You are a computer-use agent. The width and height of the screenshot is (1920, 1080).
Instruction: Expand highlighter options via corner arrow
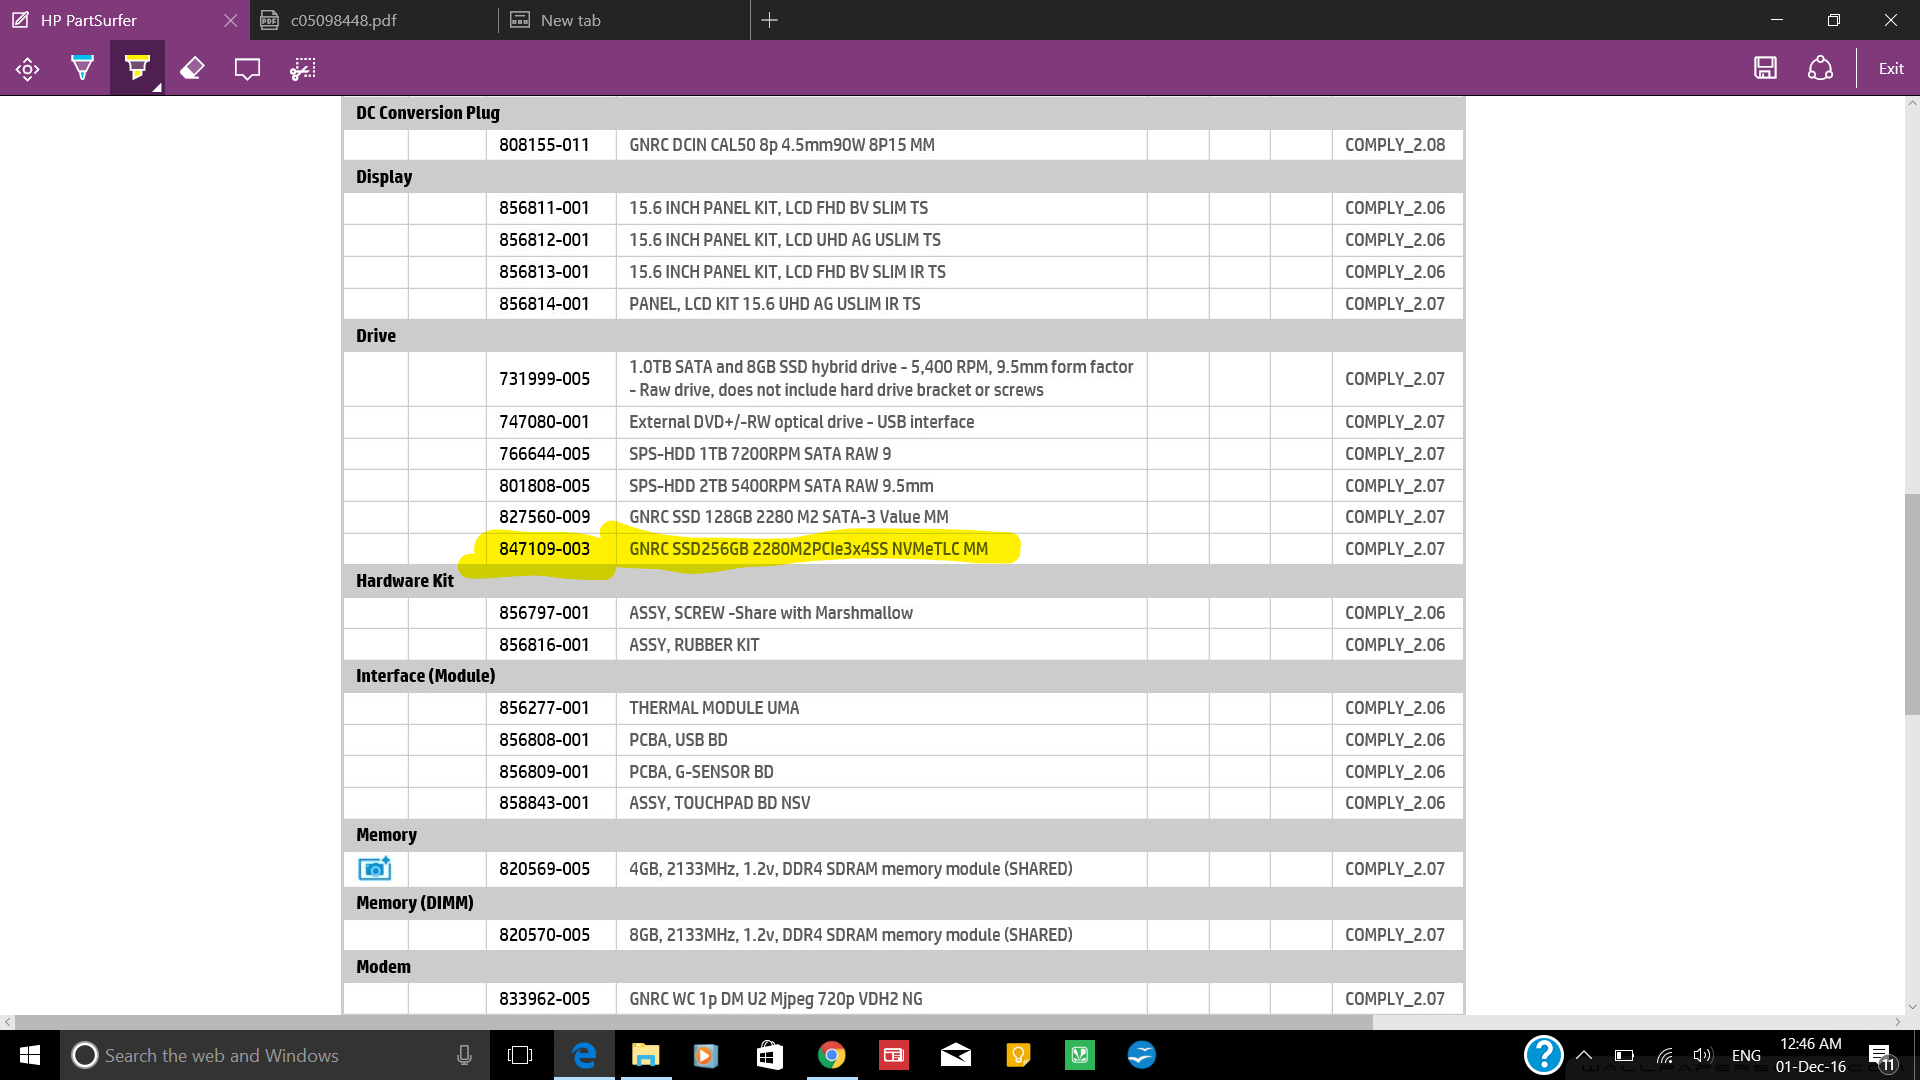[157, 88]
